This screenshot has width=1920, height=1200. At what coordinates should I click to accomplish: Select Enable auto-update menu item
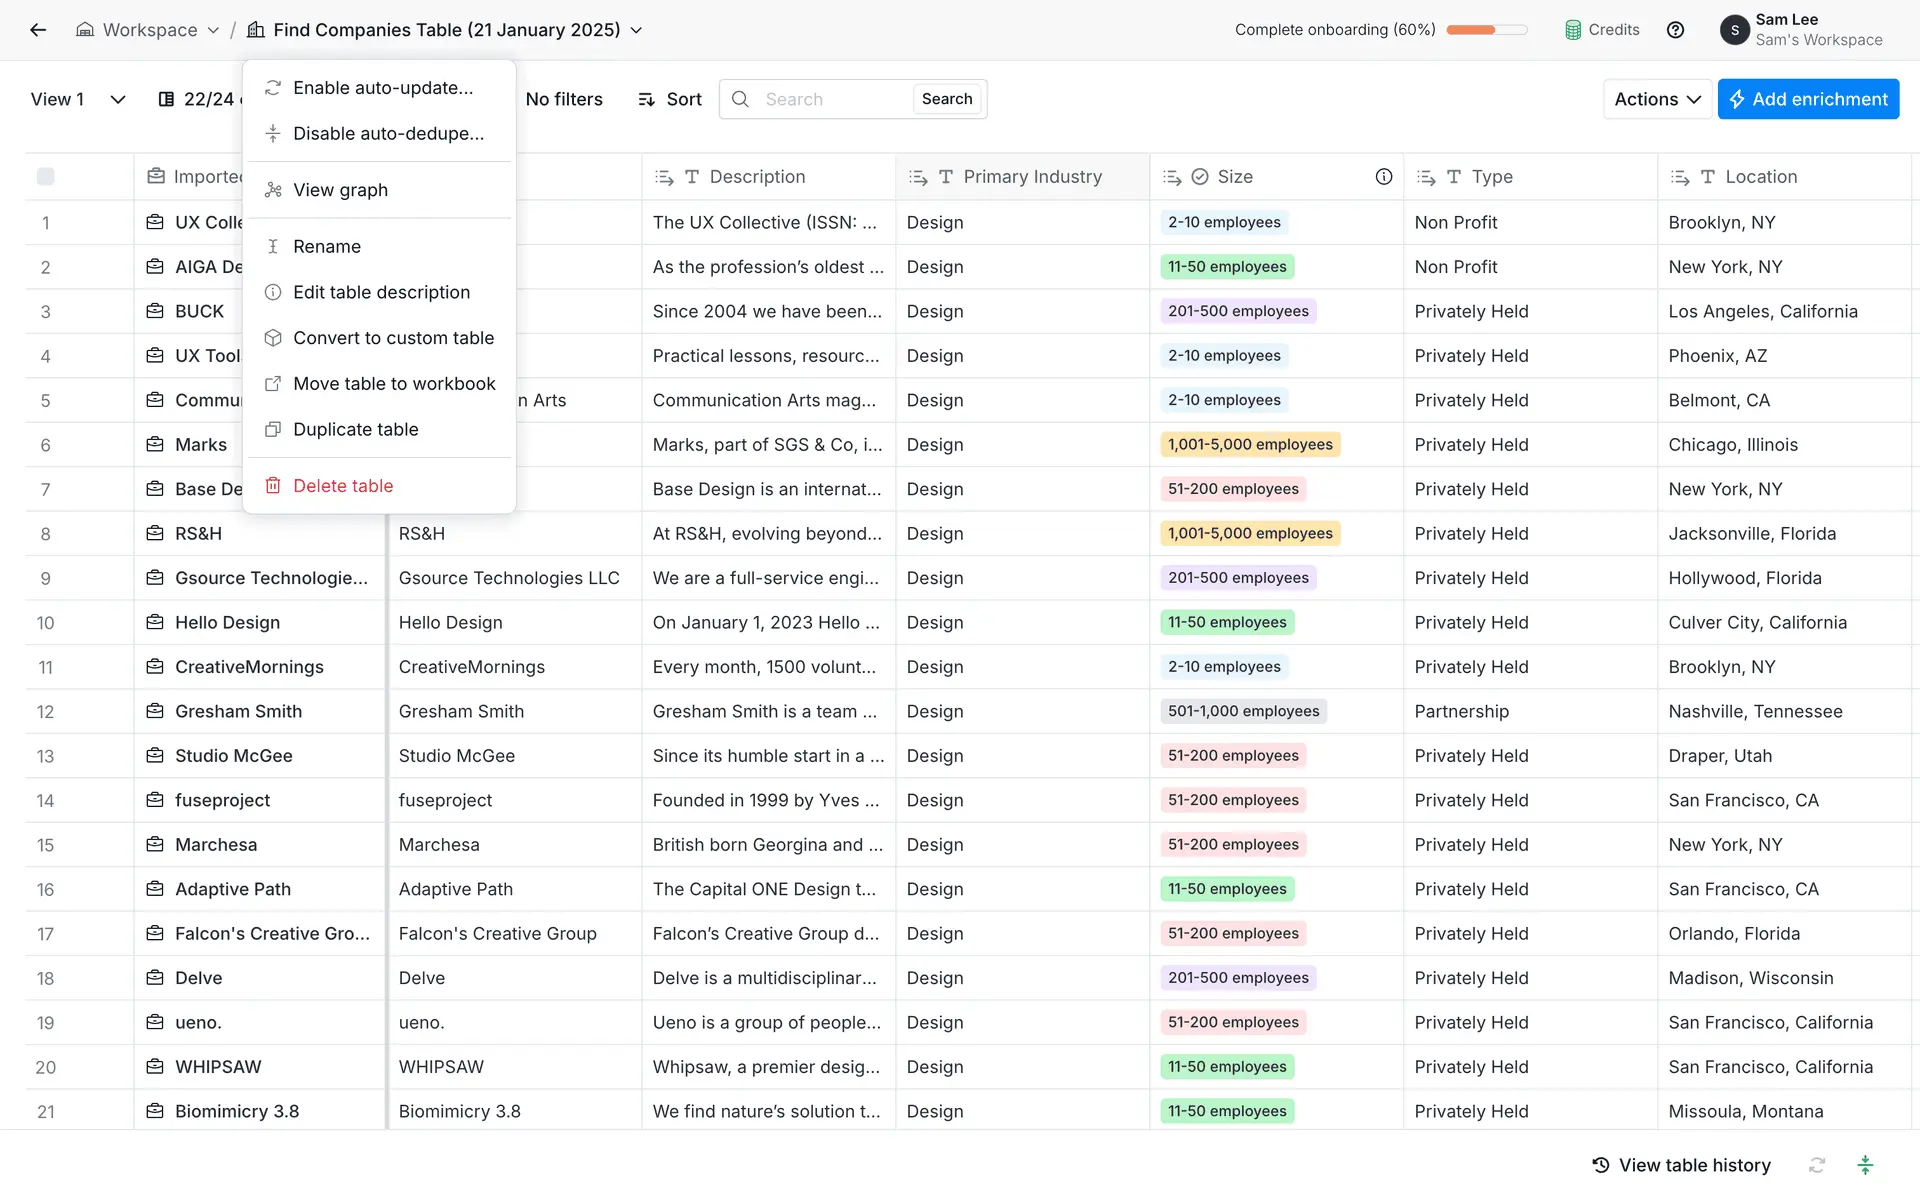383,88
